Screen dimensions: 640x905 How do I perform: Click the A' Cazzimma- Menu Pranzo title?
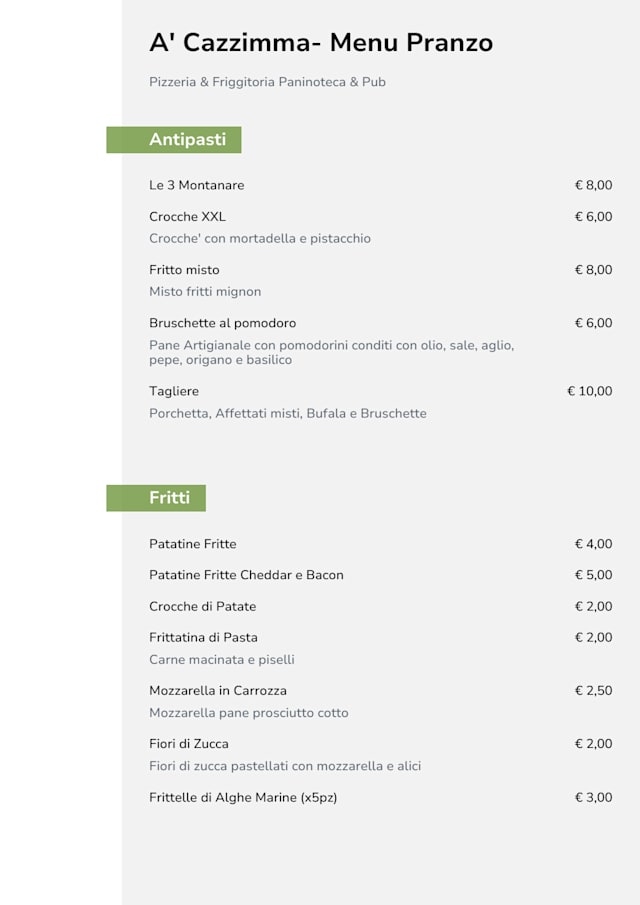[x=320, y=43]
